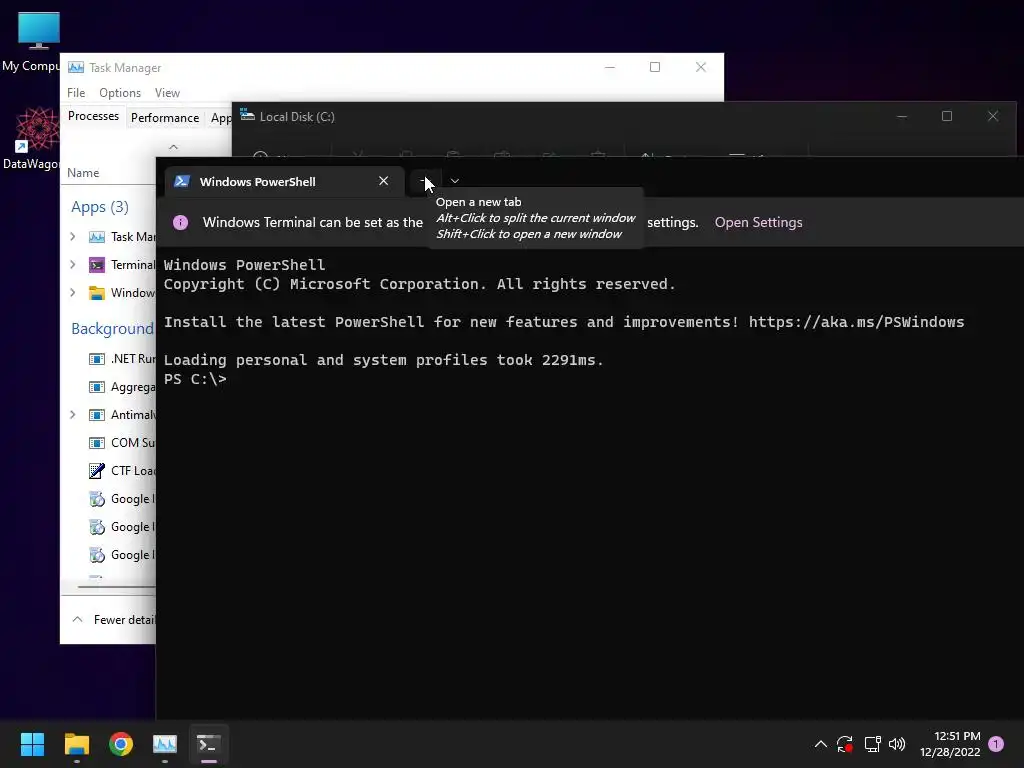
Task: Select the Terminal app icon in process list
Action: tap(97, 264)
